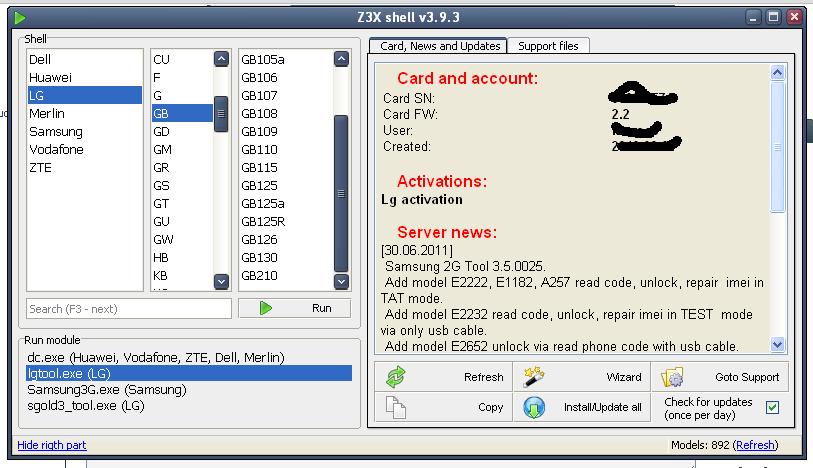Open Goto Support button
813x468 pixels.
tap(720, 377)
